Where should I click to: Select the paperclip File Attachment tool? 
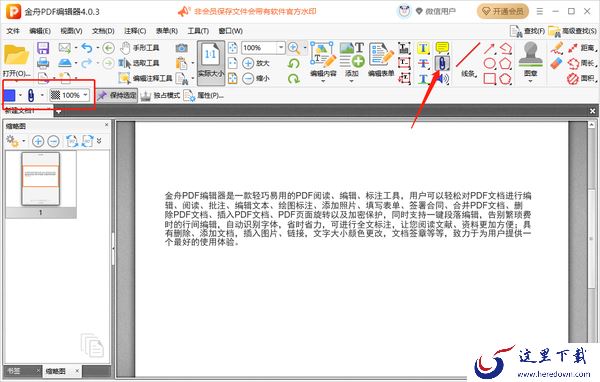(442, 63)
